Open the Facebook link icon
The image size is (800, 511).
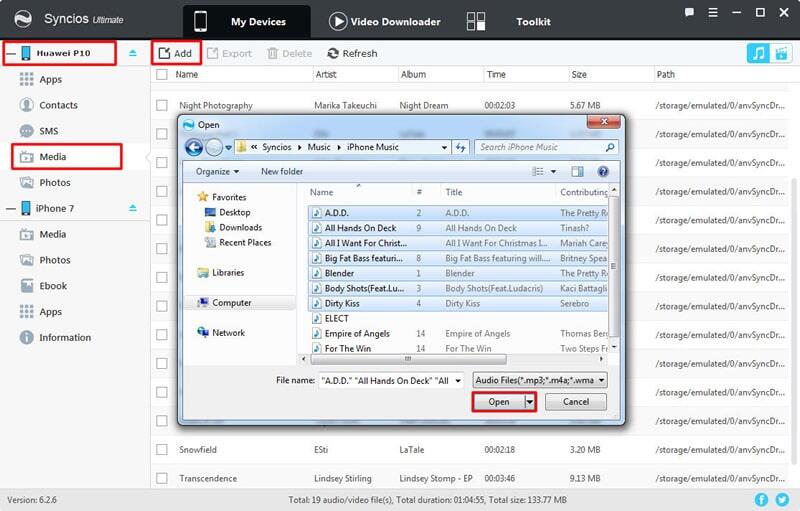pos(760,499)
